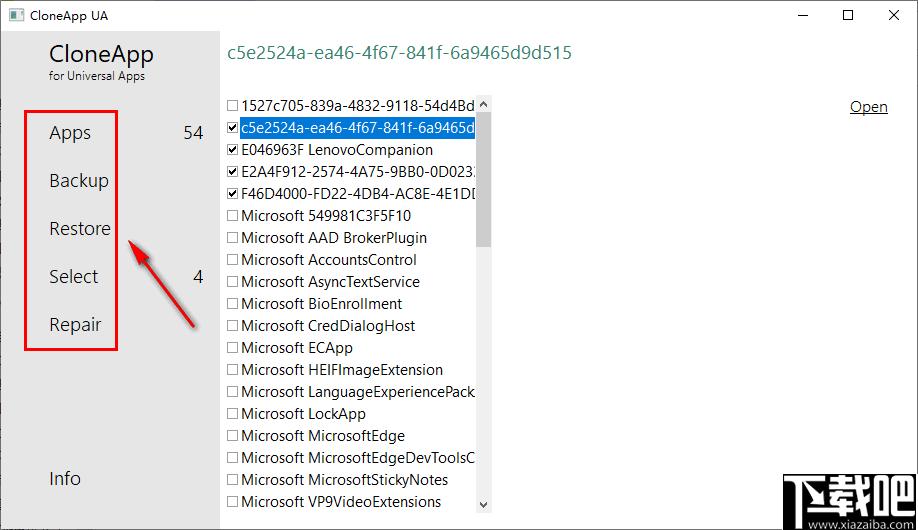Select the 1527c705-839a-4832 list row text
This screenshot has width=918, height=530.
(358, 105)
